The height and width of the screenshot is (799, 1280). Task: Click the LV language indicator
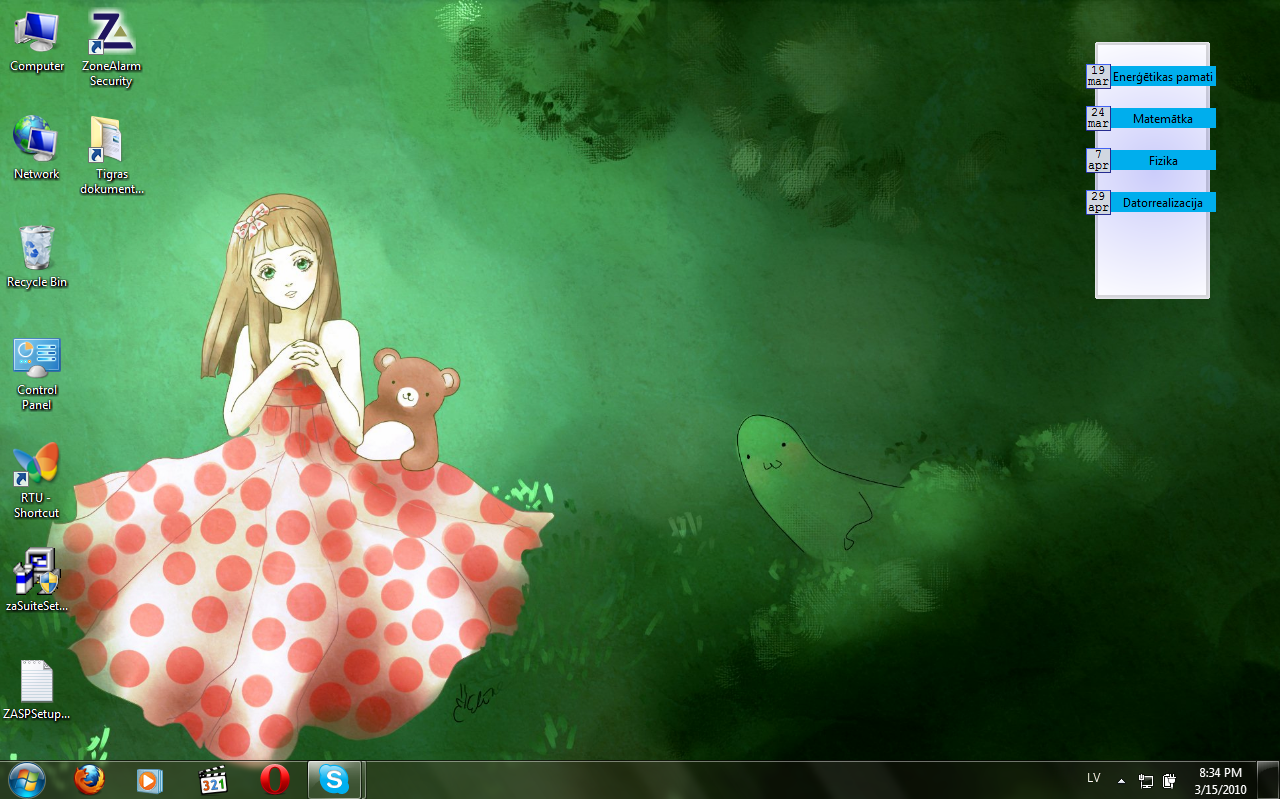(x=1094, y=778)
